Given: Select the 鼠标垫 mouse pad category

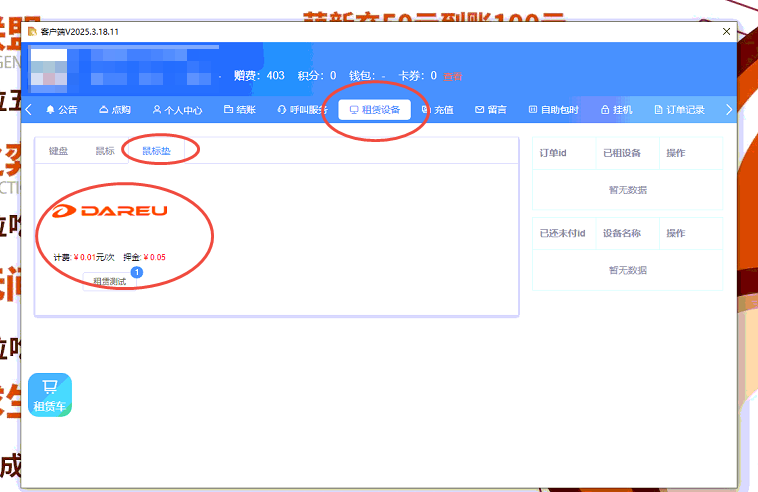Looking at the screenshot, I should pyautogui.click(x=156, y=151).
